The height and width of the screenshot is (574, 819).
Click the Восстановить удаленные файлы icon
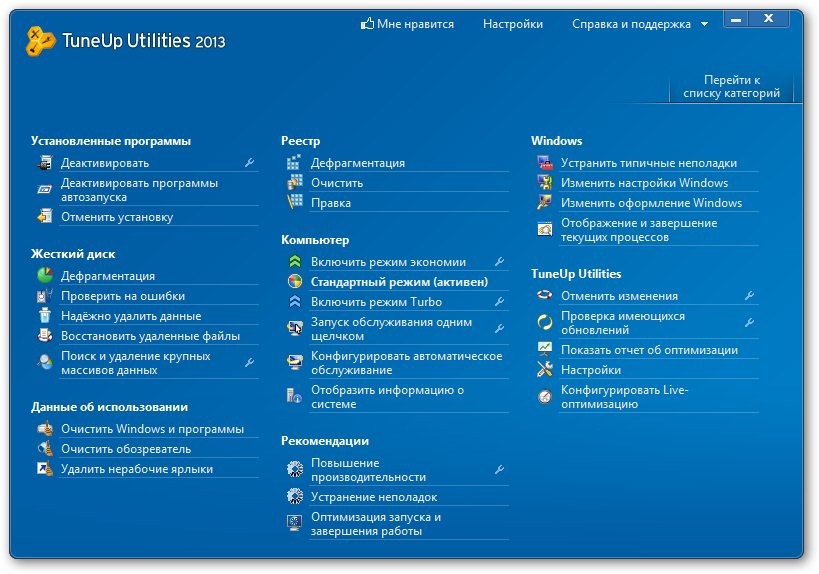(x=45, y=335)
